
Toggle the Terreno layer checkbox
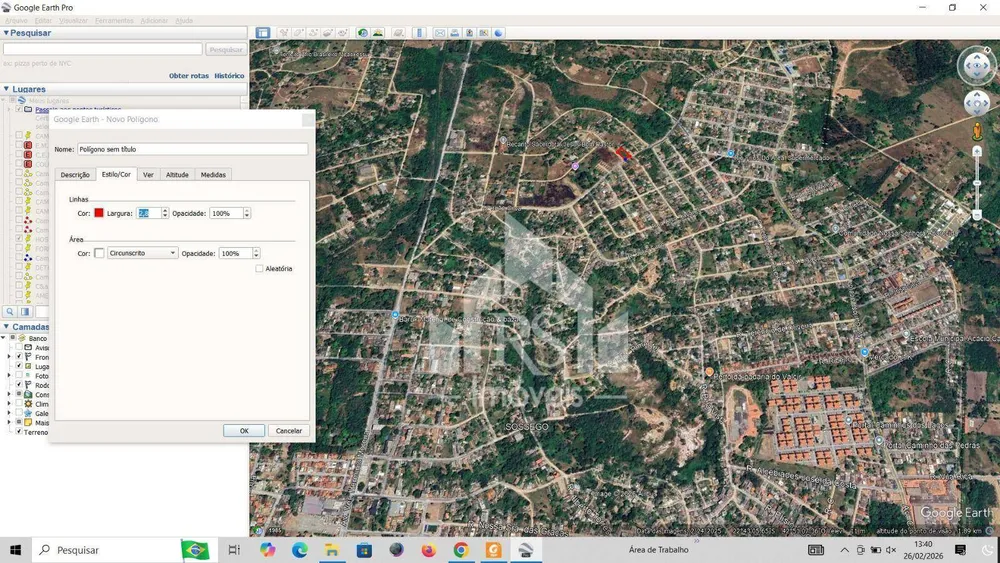[x=19, y=432]
